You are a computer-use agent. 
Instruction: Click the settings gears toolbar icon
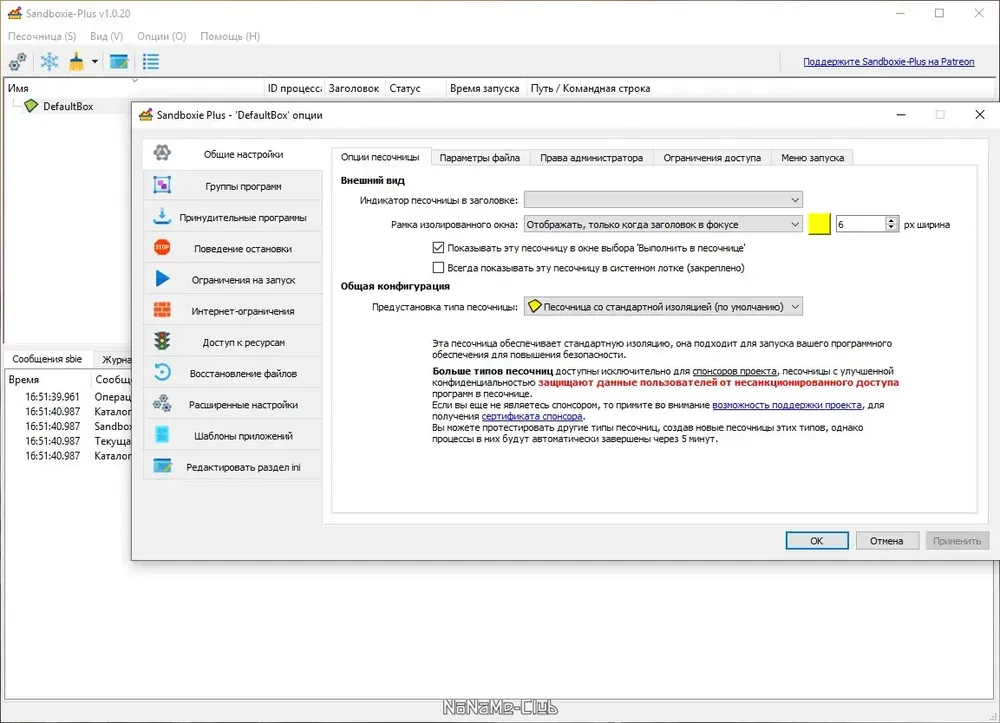[17, 62]
